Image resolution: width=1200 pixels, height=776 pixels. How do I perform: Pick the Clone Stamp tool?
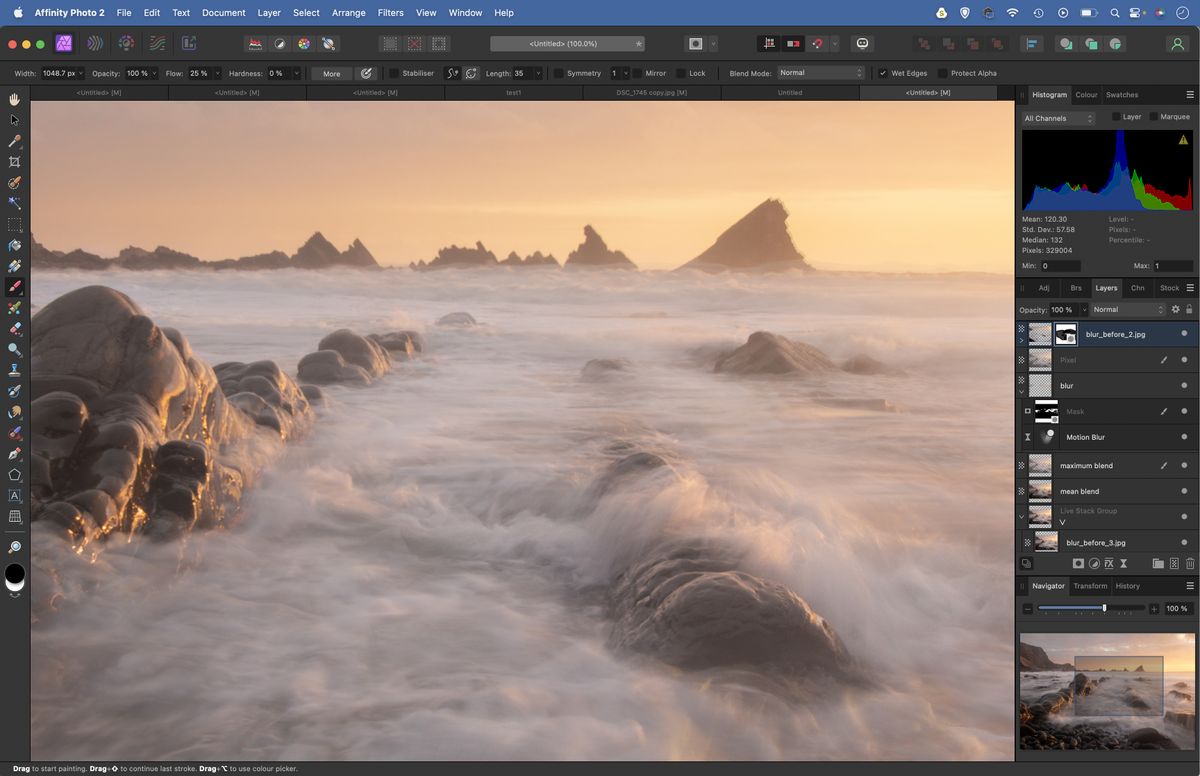14,369
